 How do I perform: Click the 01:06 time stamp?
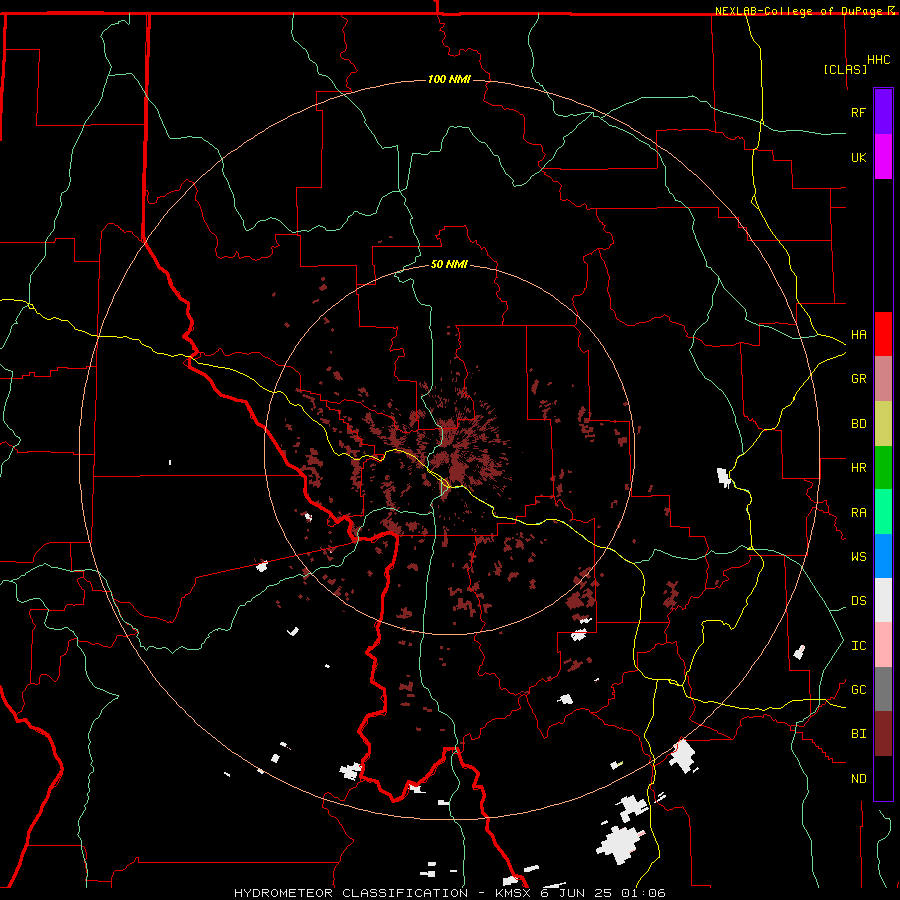(645, 893)
